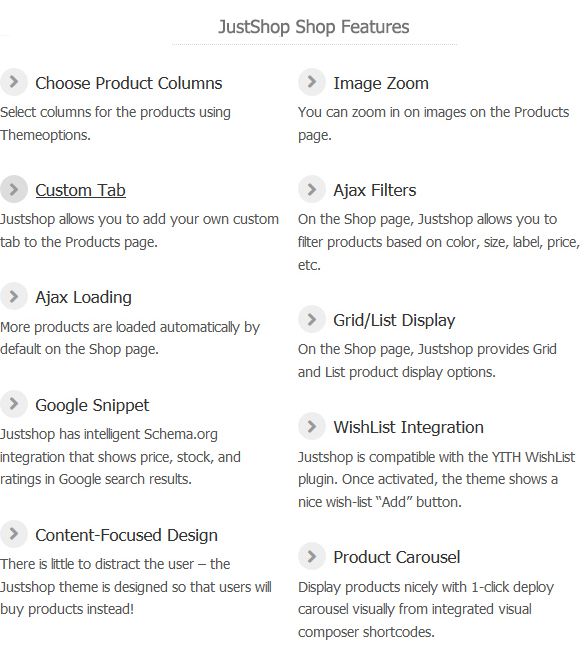Click the arrow icon beside WishList Integration
The width and height of the screenshot is (586, 662).
pyautogui.click(x=312, y=426)
